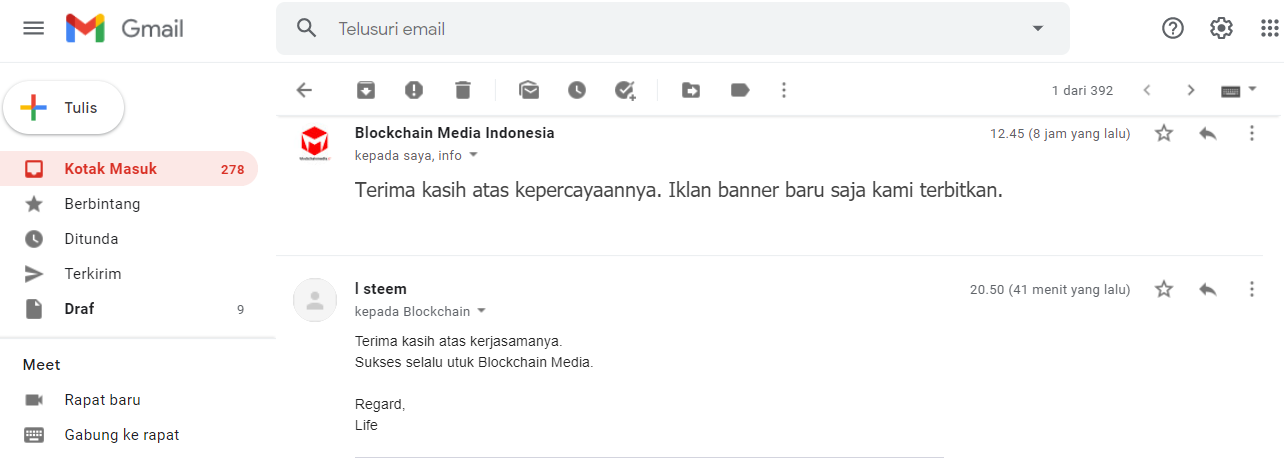The height and width of the screenshot is (458, 1284).
Task: Click the 12.45 (8 jam yang lalu) timestamp
Action: [1060, 134]
